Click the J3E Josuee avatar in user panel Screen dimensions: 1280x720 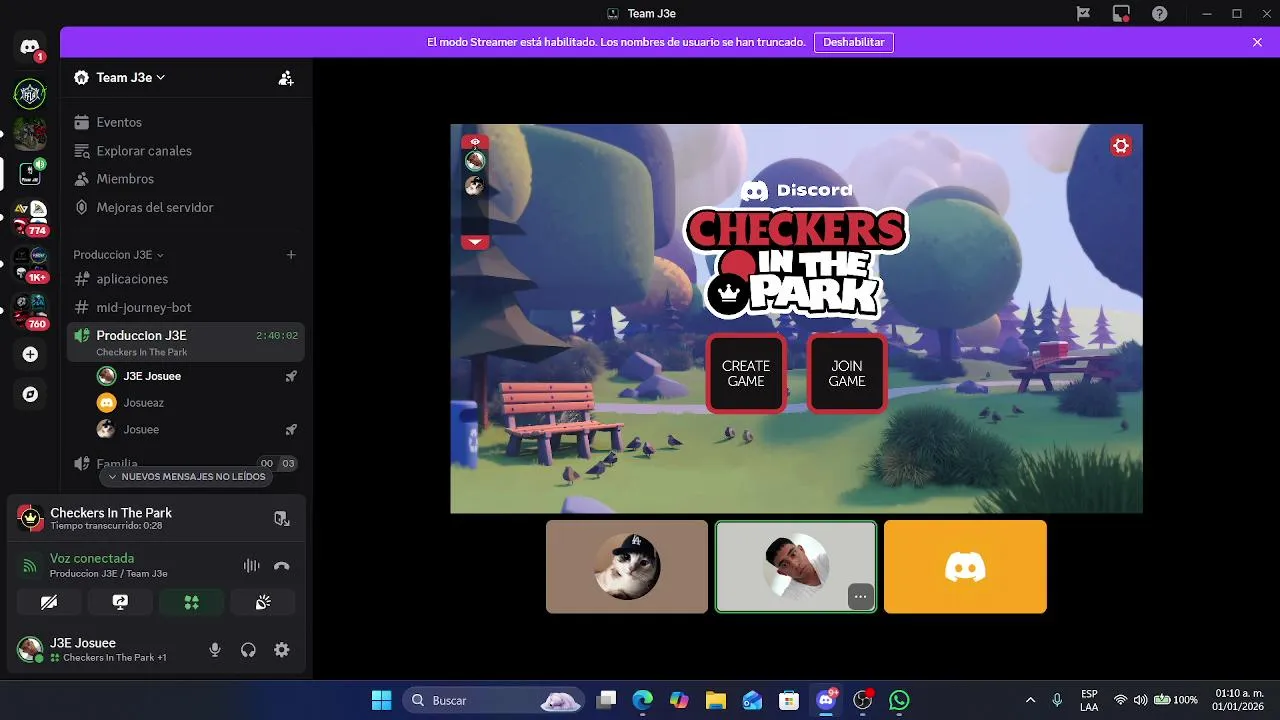point(30,649)
